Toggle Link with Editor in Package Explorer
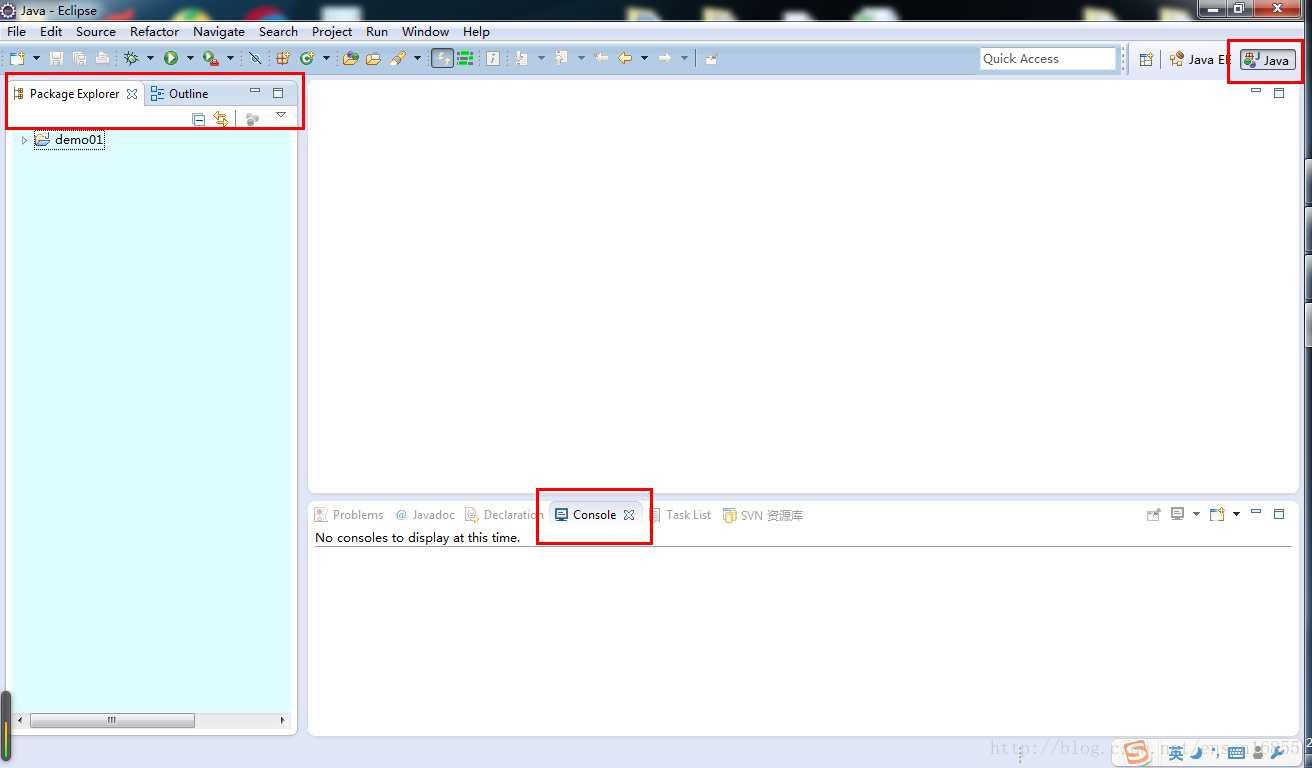This screenshot has width=1312, height=768. point(221,119)
